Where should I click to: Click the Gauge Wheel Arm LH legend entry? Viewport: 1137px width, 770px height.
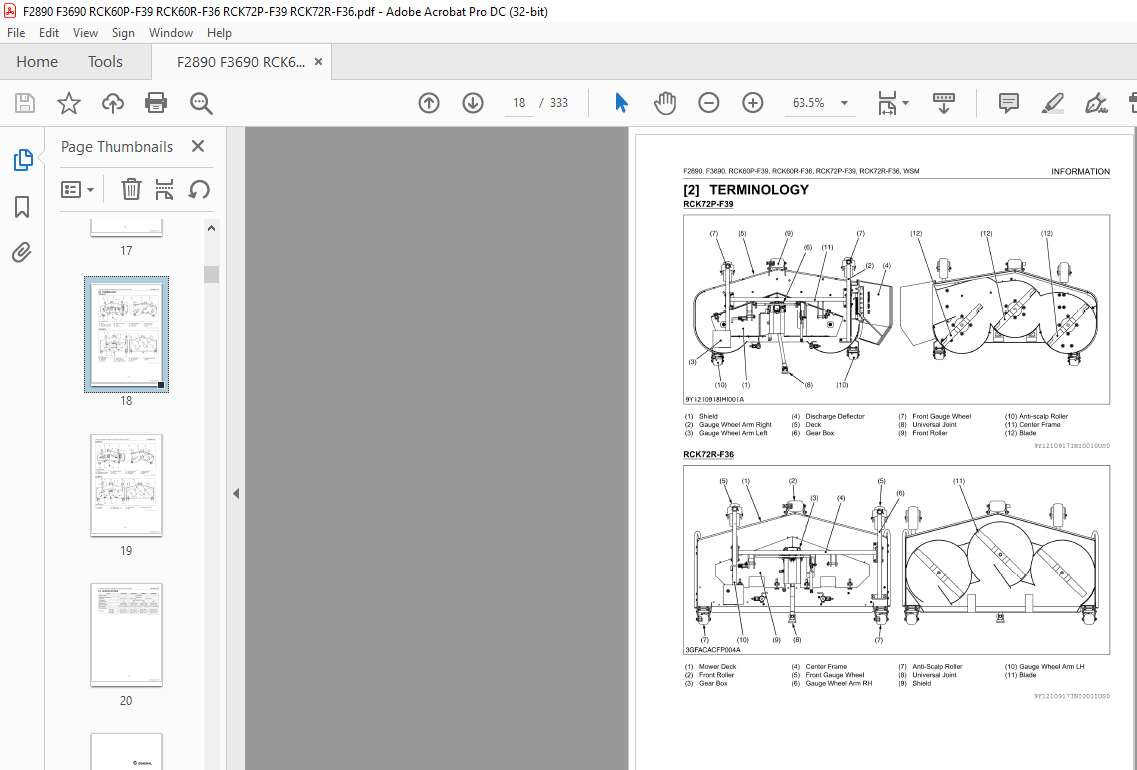(1045, 666)
